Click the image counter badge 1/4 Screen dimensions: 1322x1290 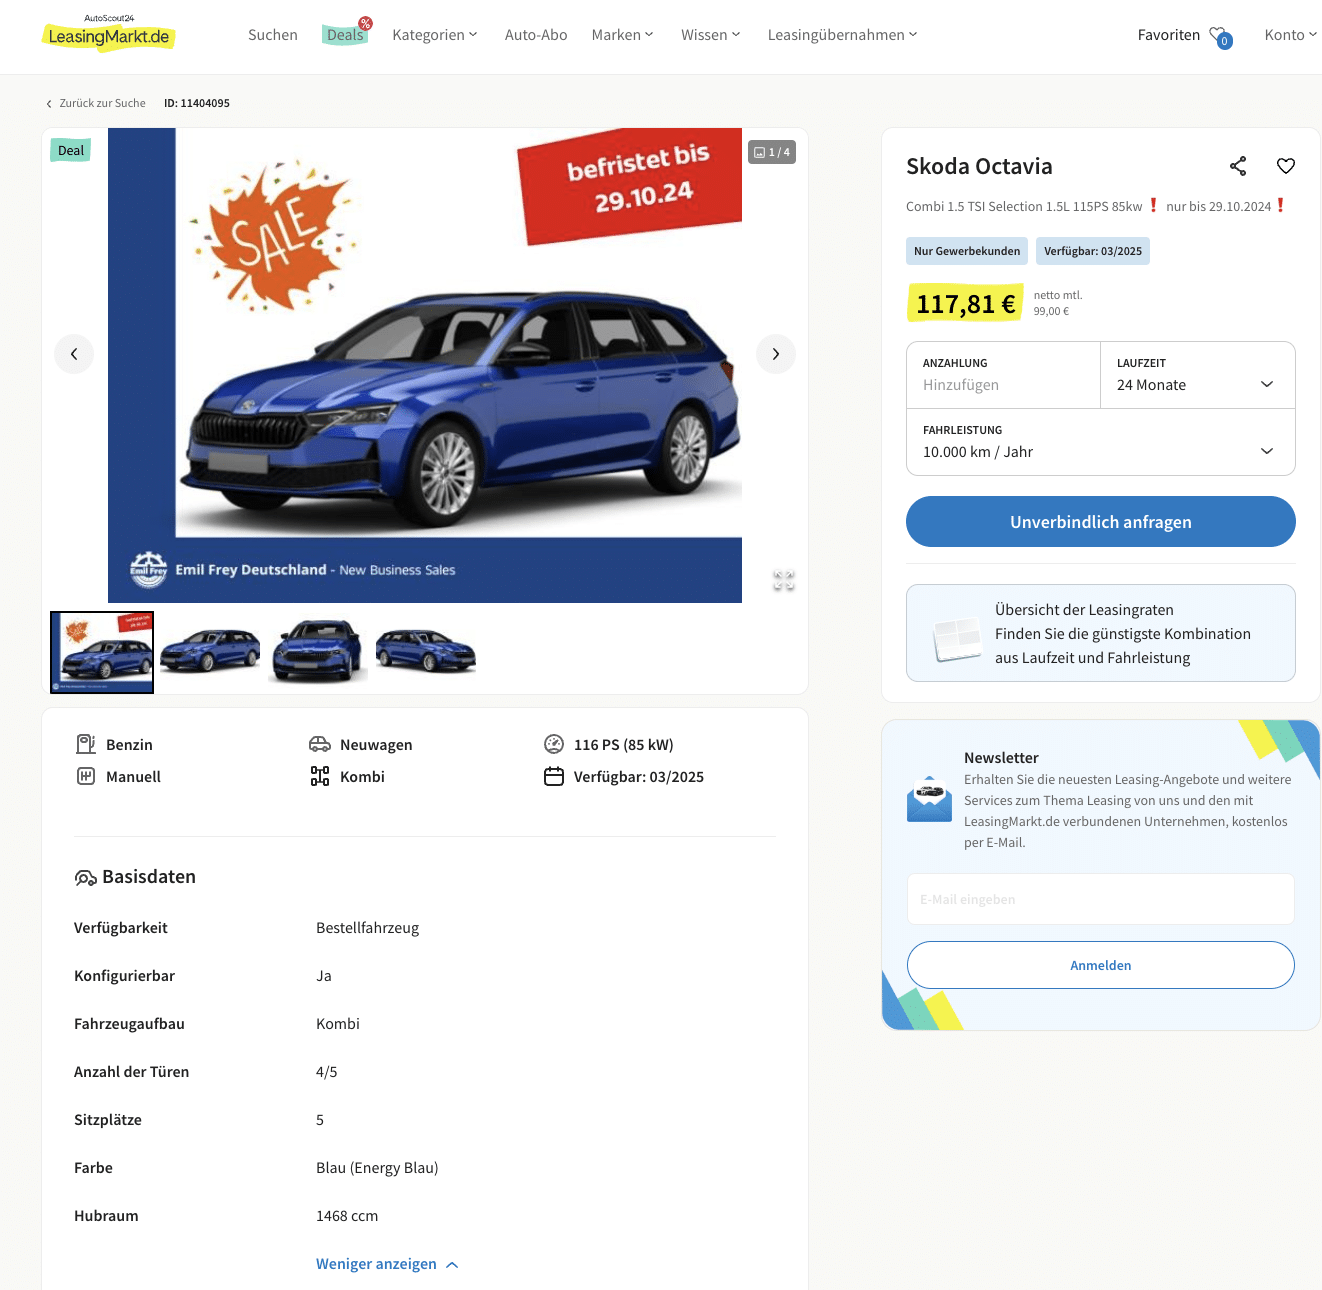point(772,152)
